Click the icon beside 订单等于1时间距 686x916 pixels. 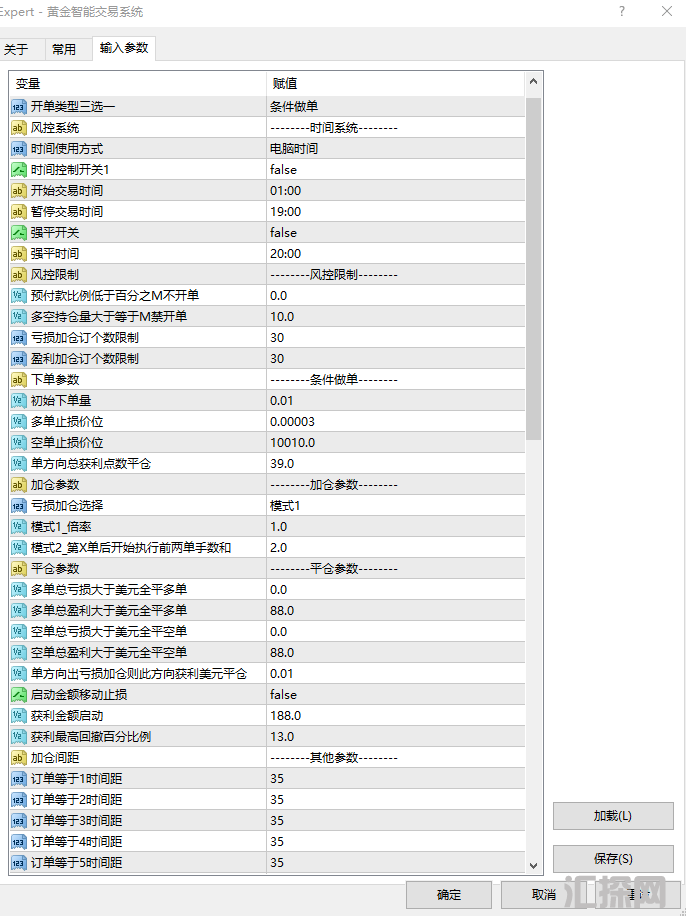click(19, 779)
